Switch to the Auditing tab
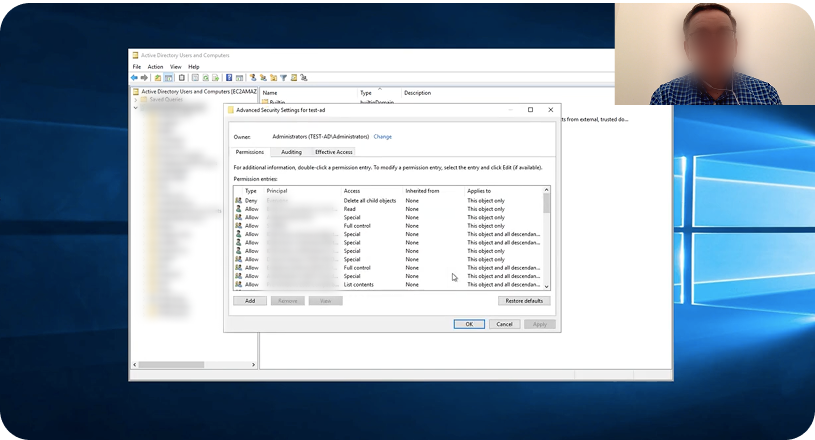 coord(291,152)
